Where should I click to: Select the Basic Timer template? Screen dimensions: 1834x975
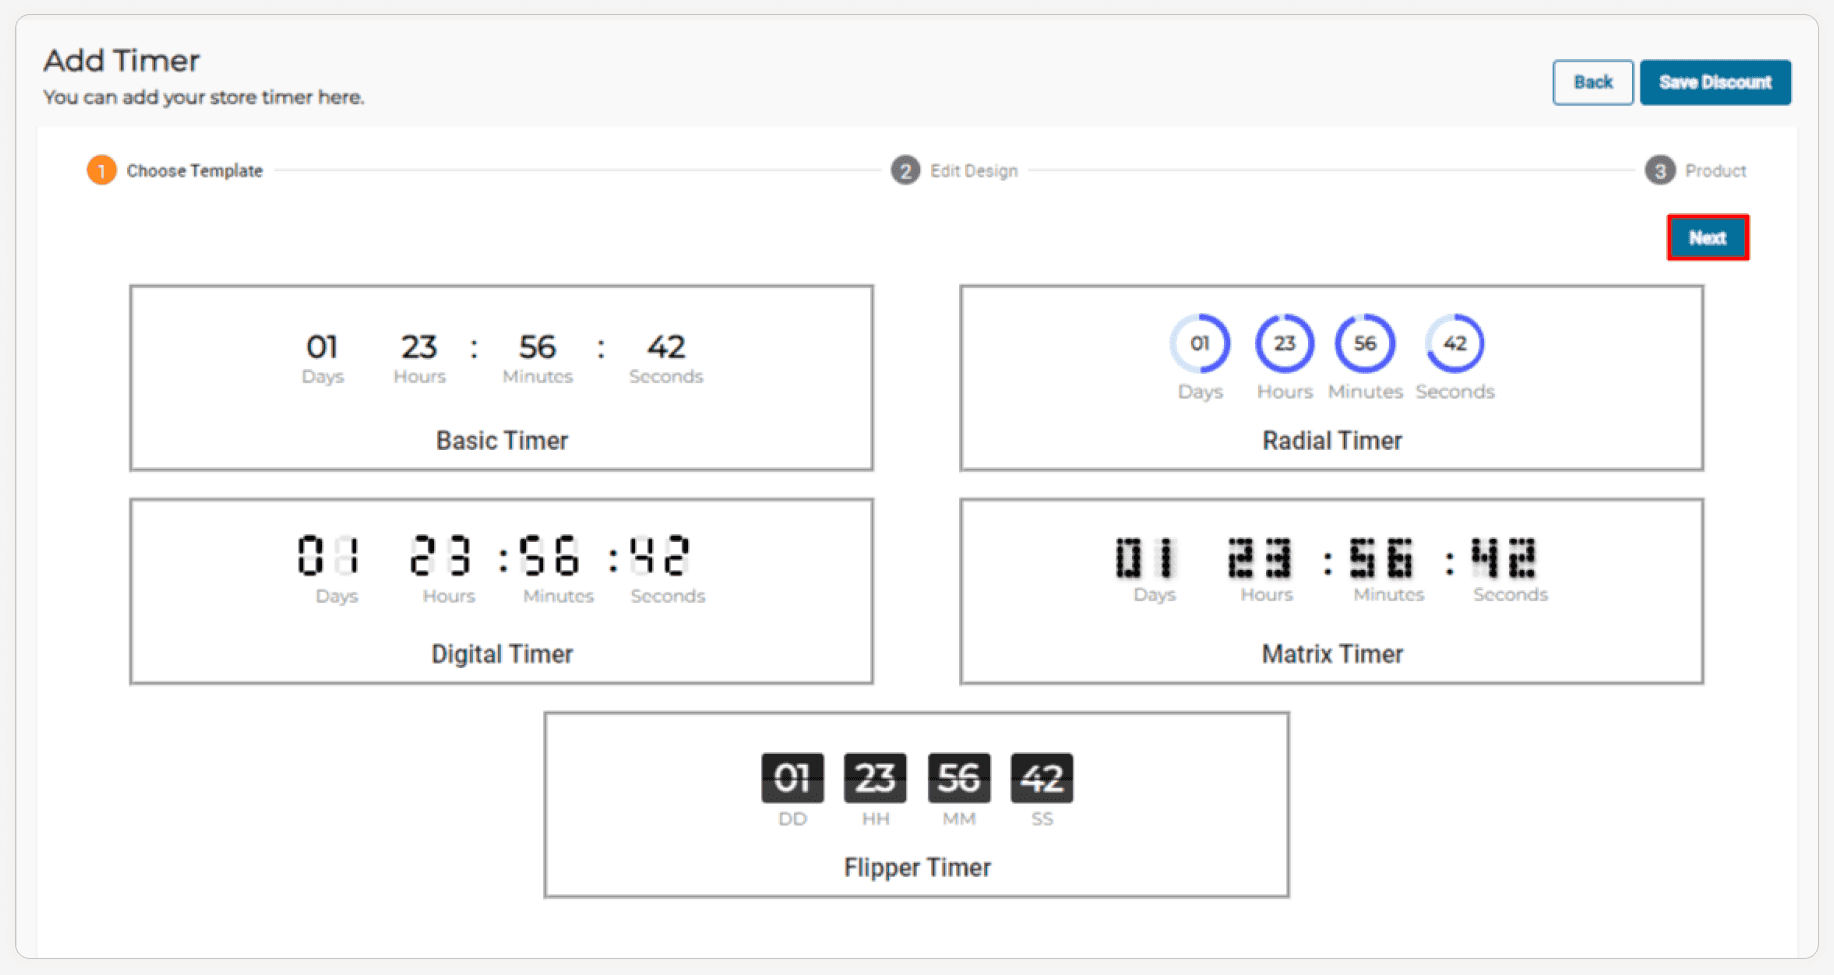coord(501,378)
